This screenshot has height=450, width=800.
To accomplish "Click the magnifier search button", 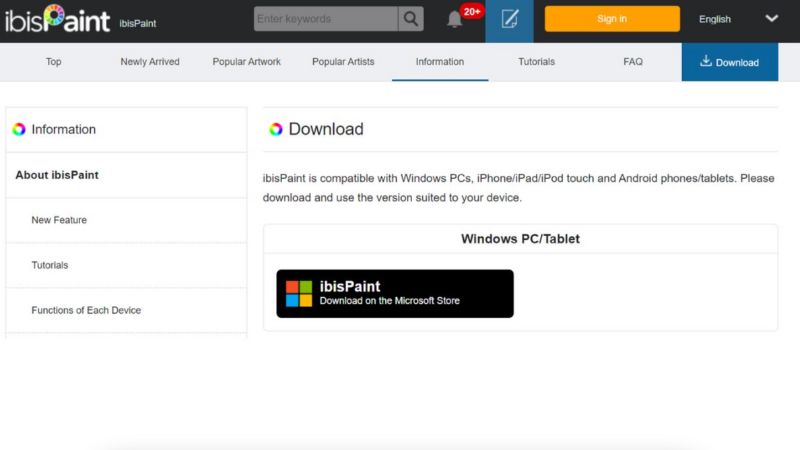I will tap(411, 19).
